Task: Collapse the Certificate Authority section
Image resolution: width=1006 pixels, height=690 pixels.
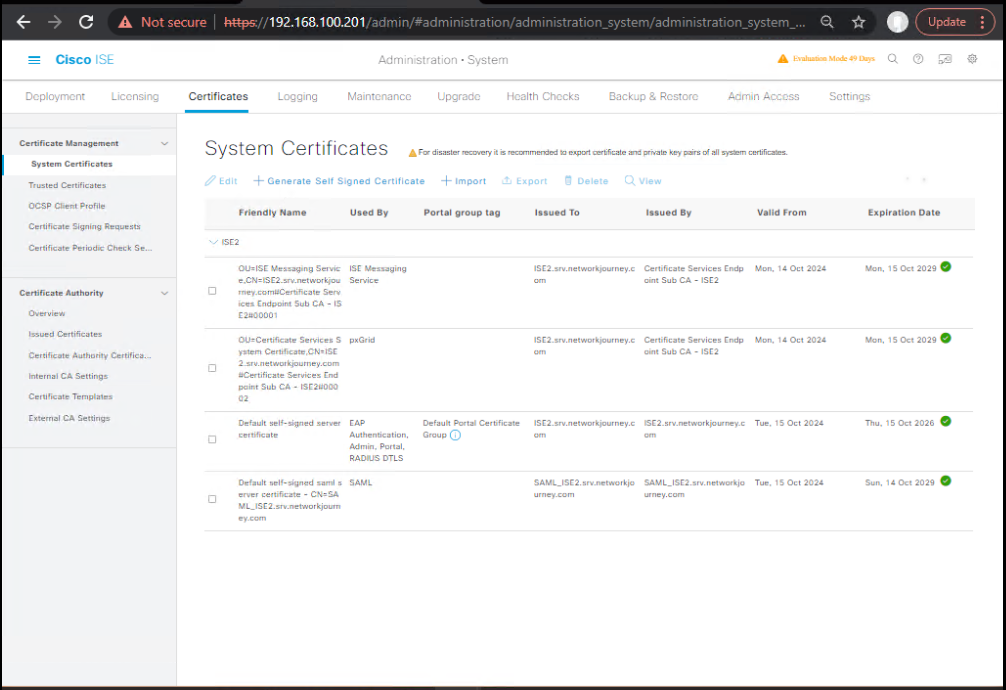Action: pos(164,293)
